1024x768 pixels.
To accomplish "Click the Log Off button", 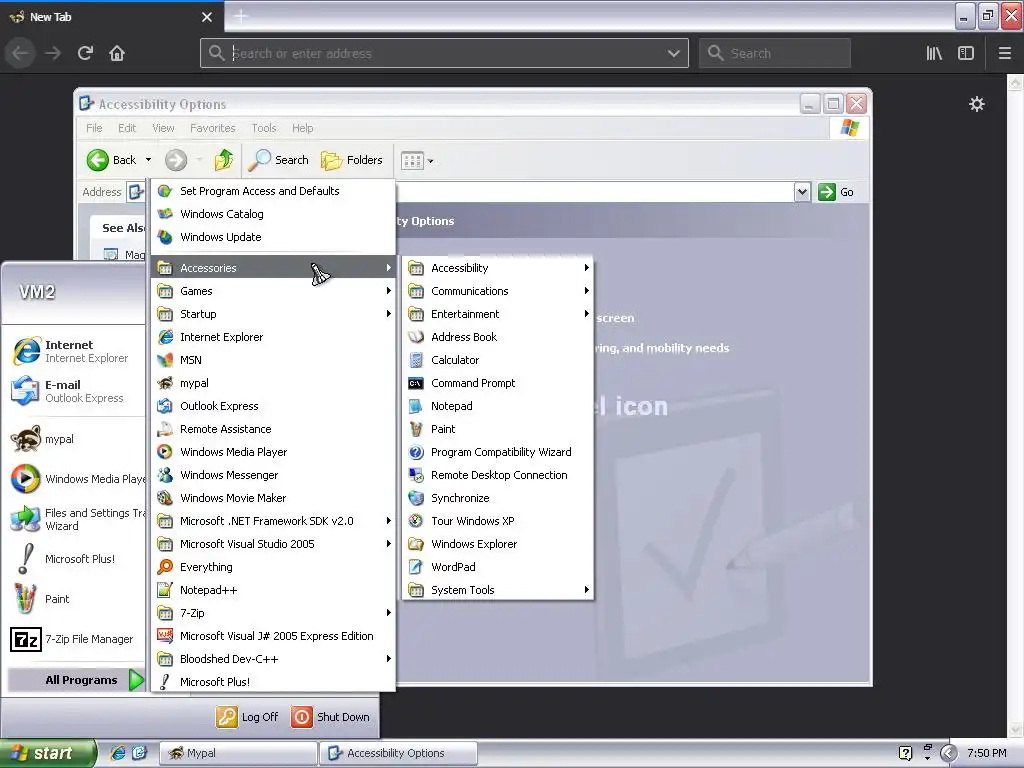I will tap(248, 717).
